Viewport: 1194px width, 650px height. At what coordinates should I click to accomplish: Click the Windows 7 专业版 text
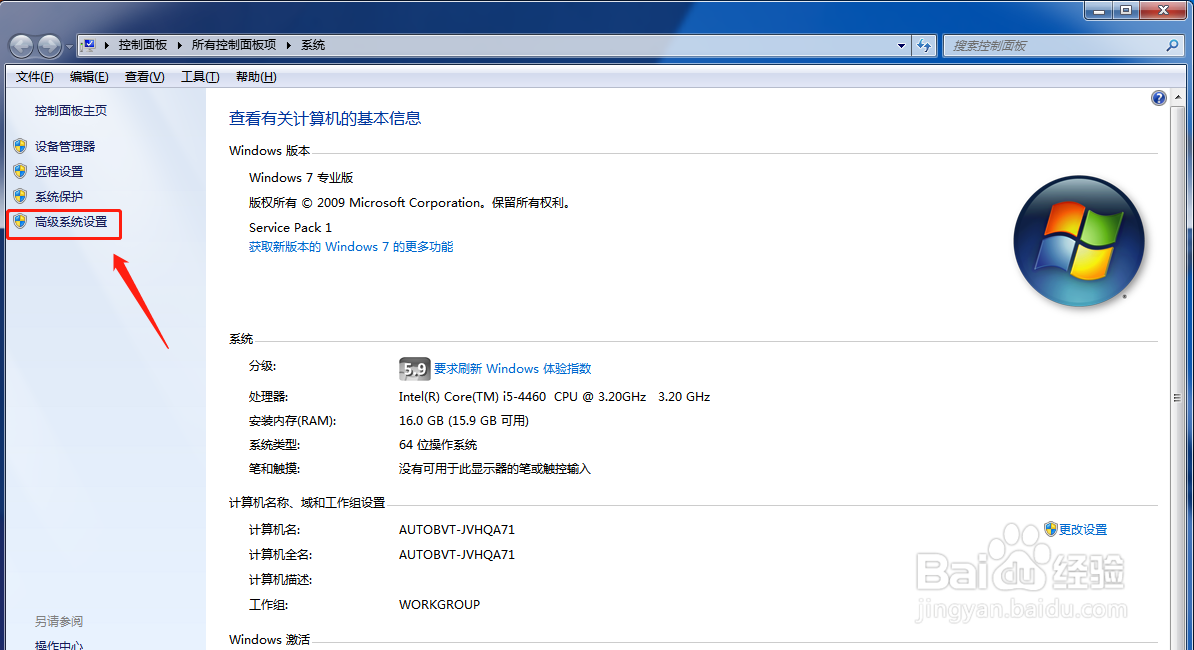point(301,177)
